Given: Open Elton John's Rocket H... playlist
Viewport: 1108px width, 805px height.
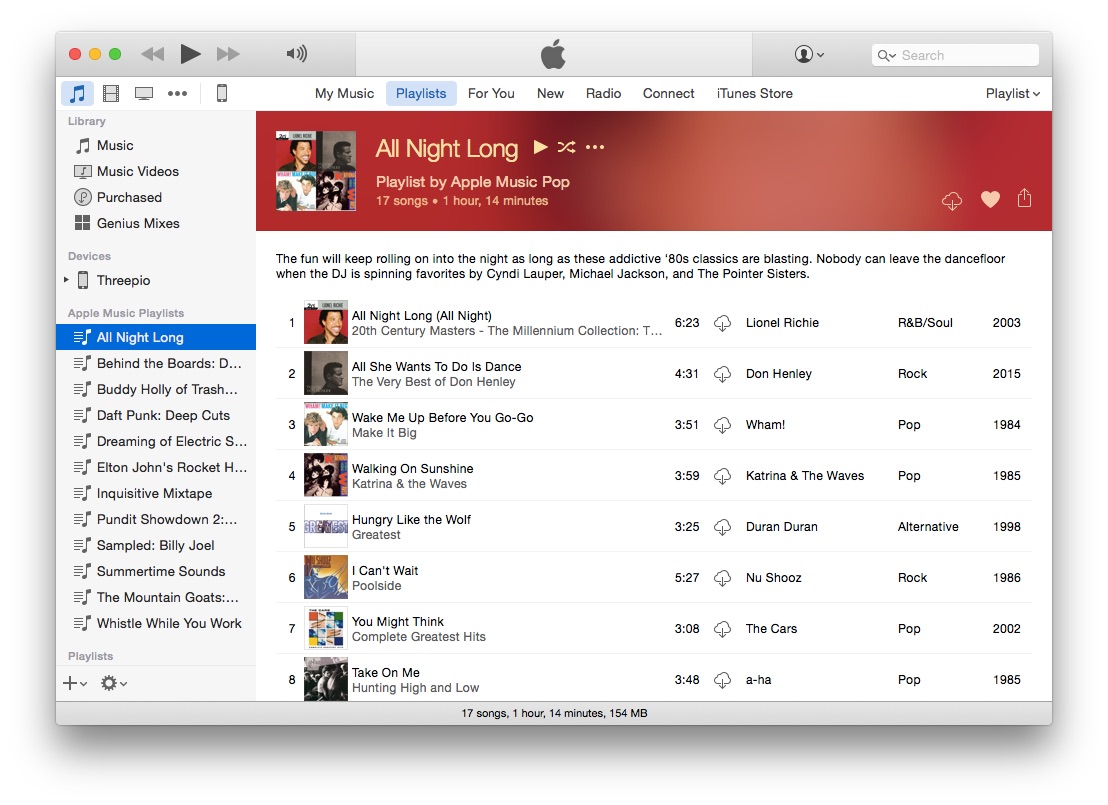Looking at the screenshot, I should coord(155,467).
